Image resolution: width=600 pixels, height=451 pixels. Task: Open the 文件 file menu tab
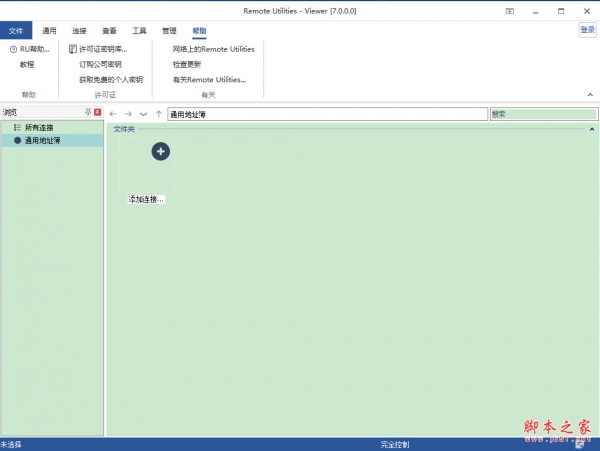tap(16, 31)
